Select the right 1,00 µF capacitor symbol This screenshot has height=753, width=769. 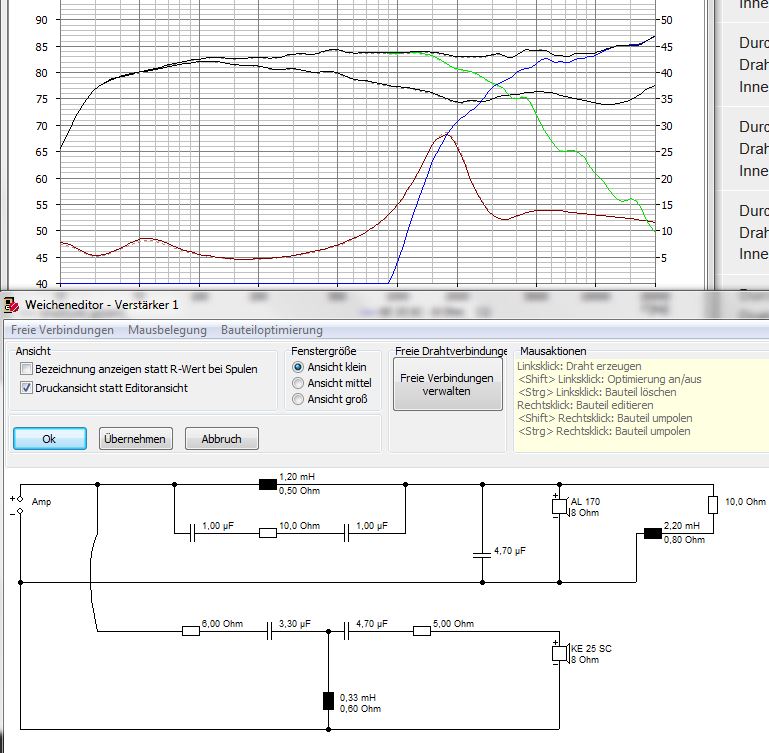click(x=346, y=533)
